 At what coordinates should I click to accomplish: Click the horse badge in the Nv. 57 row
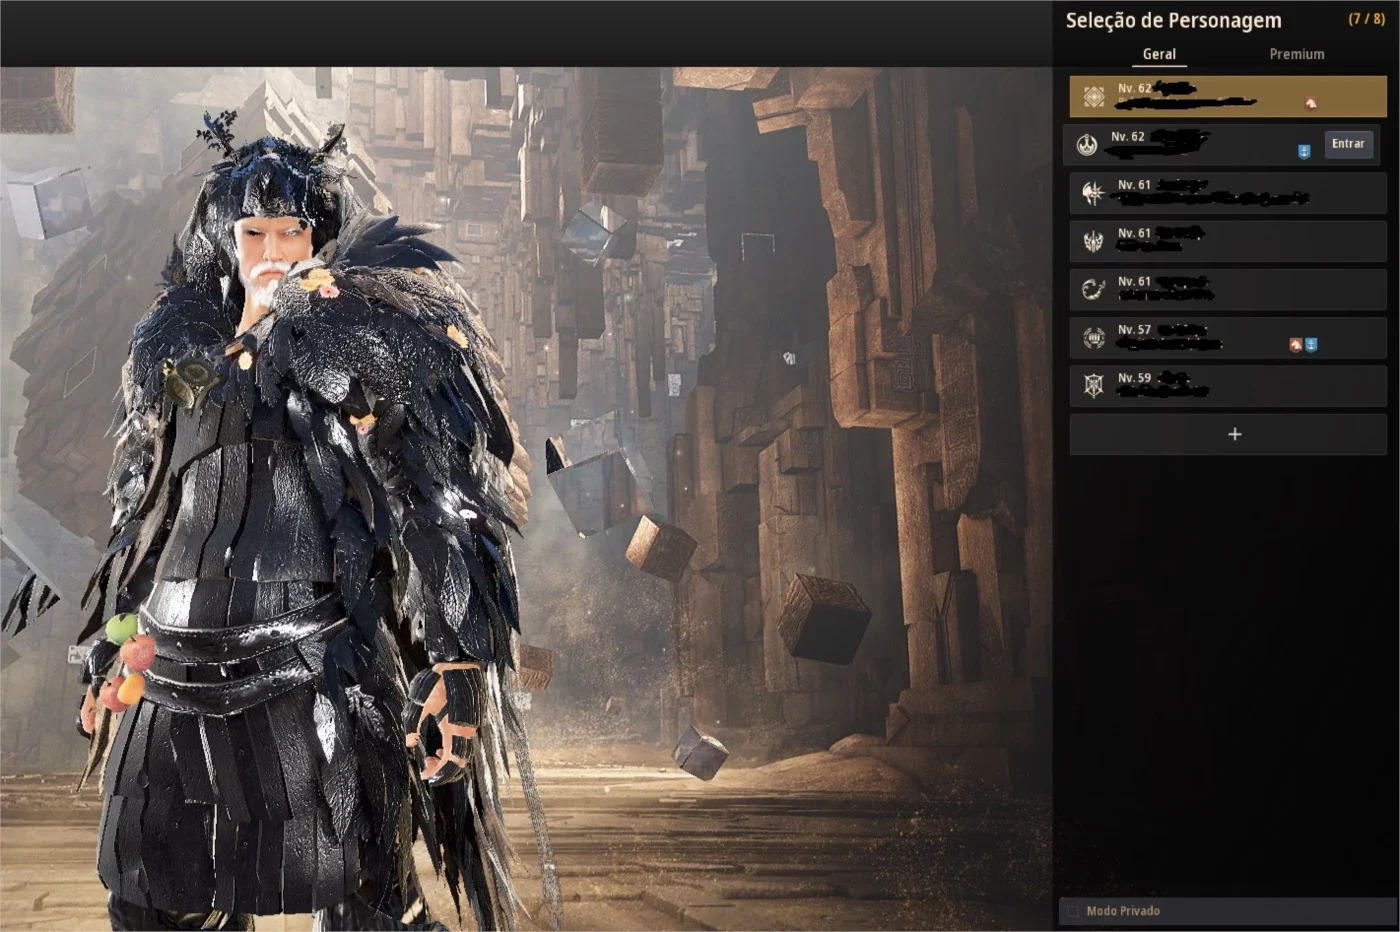click(x=1296, y=345)
